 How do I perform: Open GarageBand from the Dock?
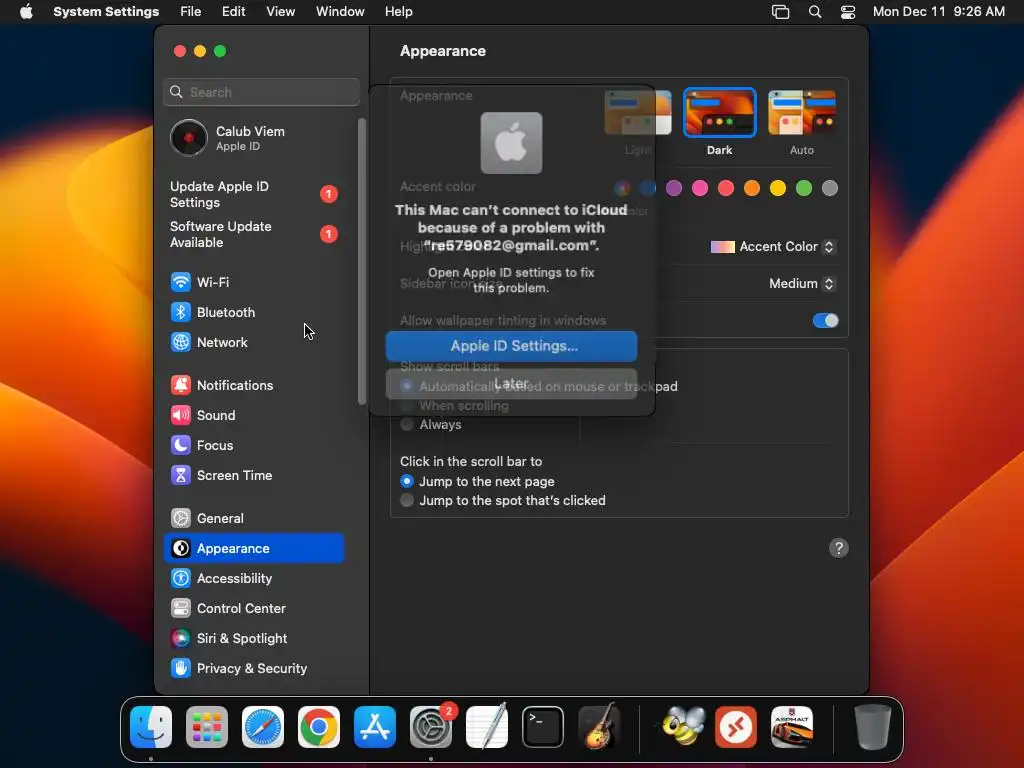point(599,727)
